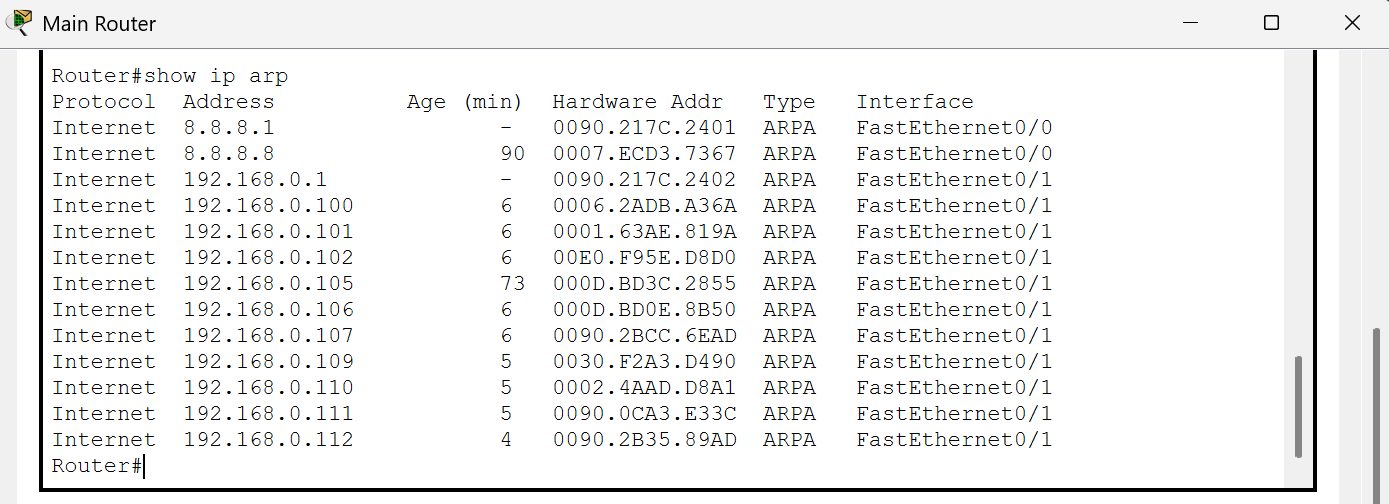Click the terminal's inner scrollbar thumb
The width and height of the screenshot is (1389, 504).
[x=1298, y=405]
